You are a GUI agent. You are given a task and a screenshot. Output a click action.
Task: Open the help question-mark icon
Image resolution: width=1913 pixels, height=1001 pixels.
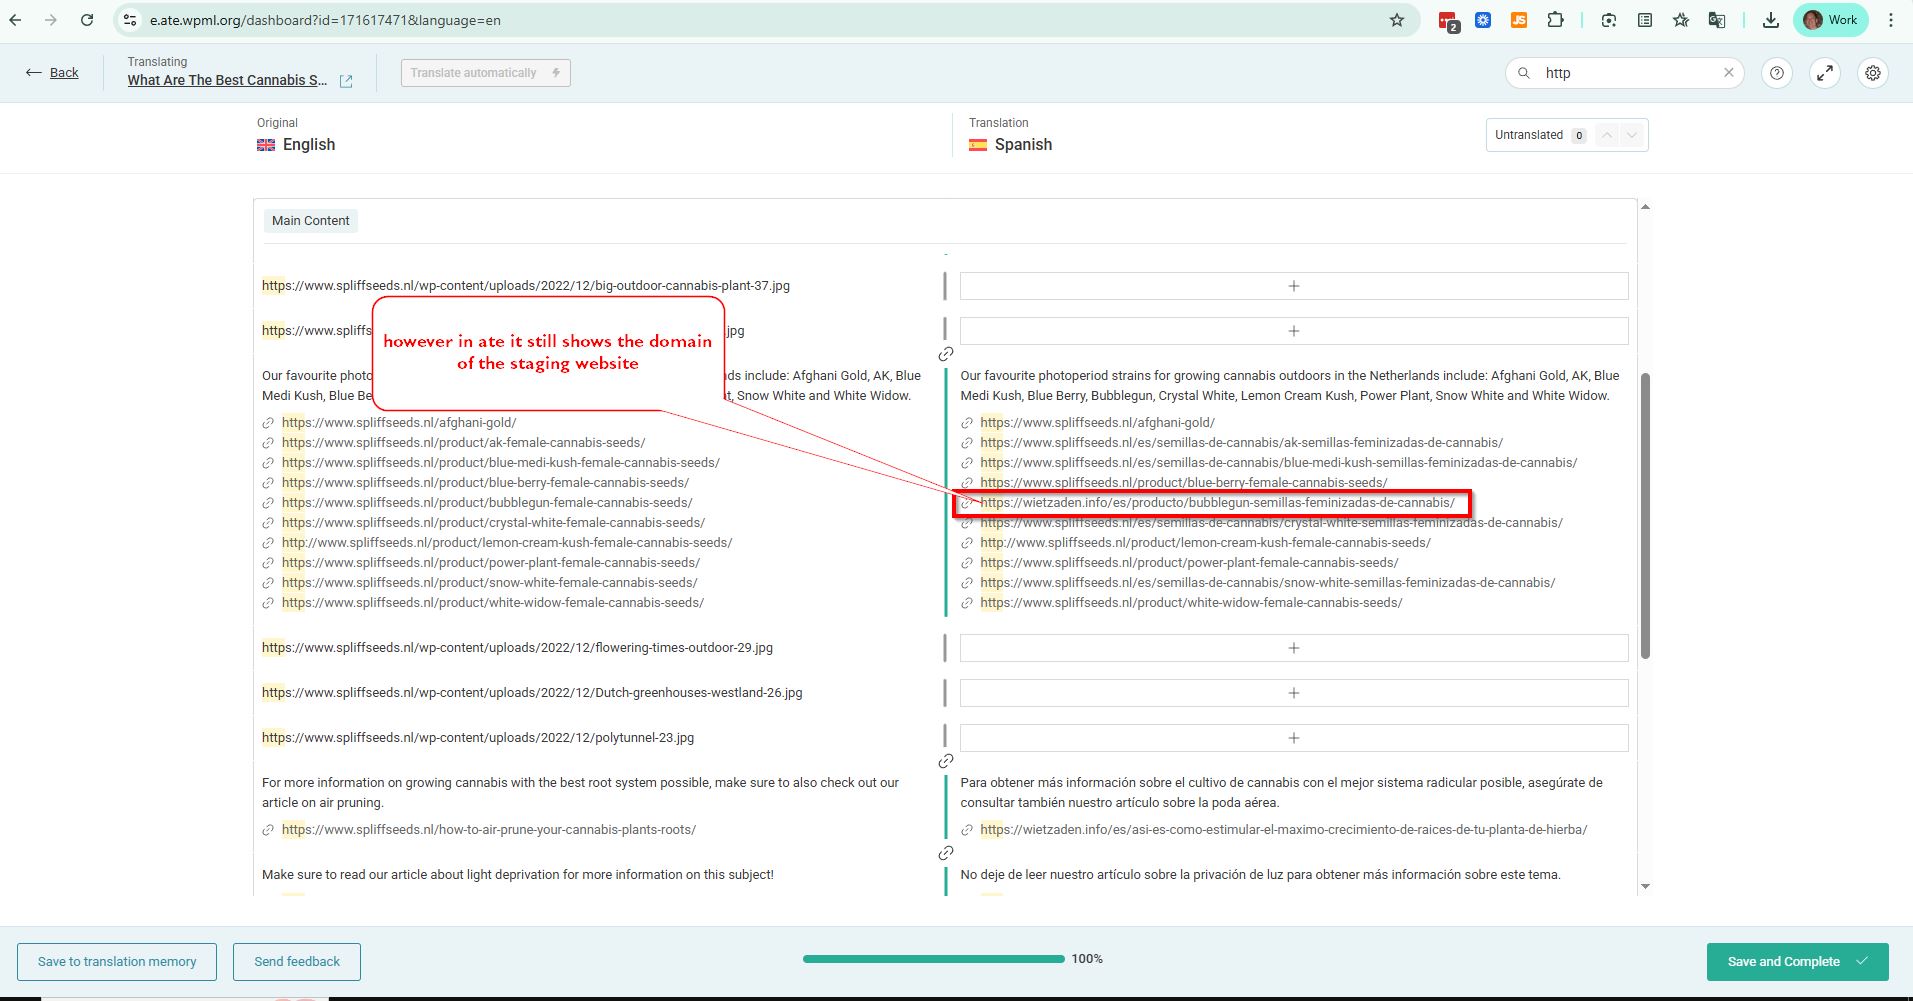(x=1777, y=73)
